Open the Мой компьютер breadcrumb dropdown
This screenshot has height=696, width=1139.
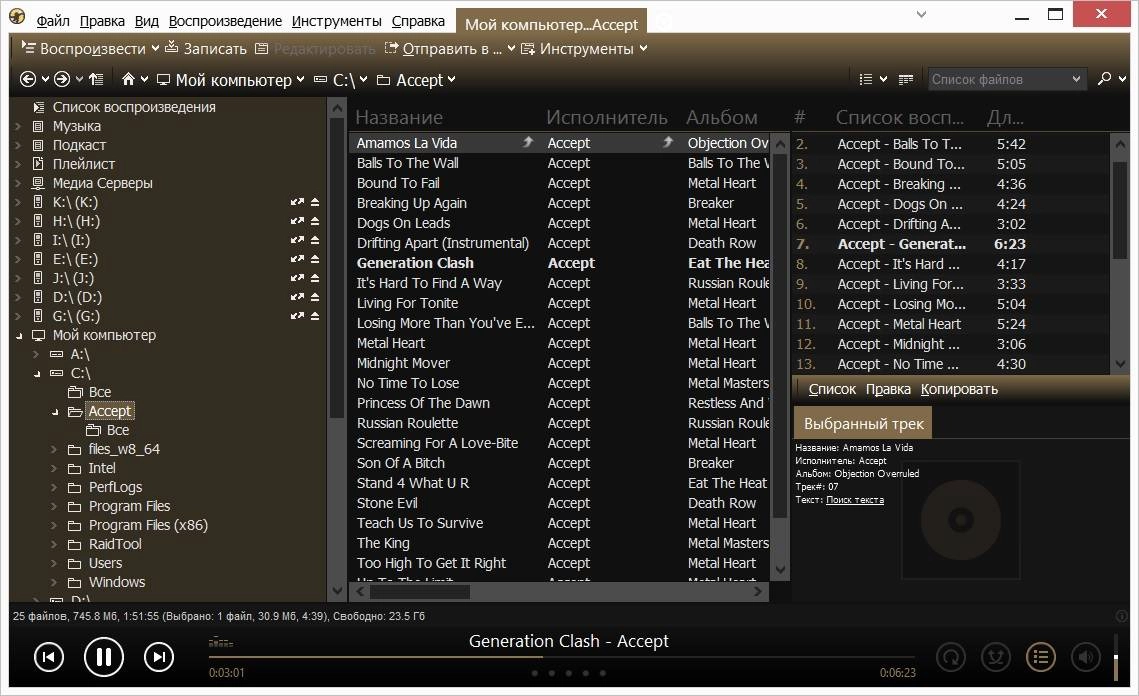pyautogui.click(x=300, y=79)
